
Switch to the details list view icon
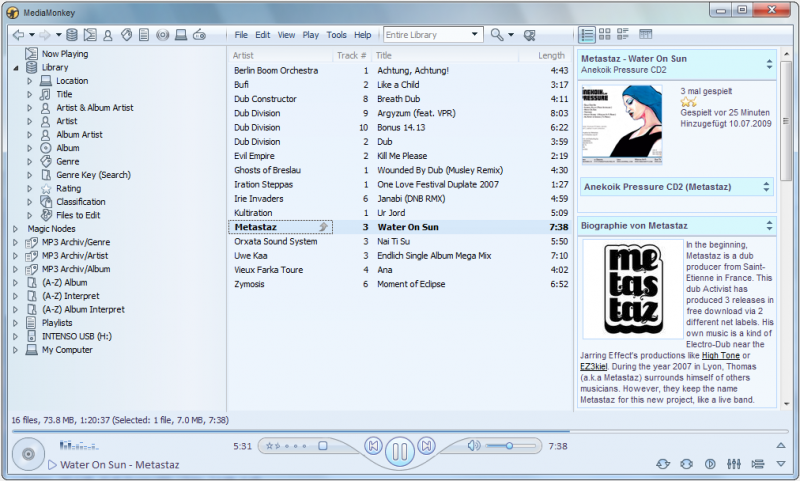tap(587, 35)
